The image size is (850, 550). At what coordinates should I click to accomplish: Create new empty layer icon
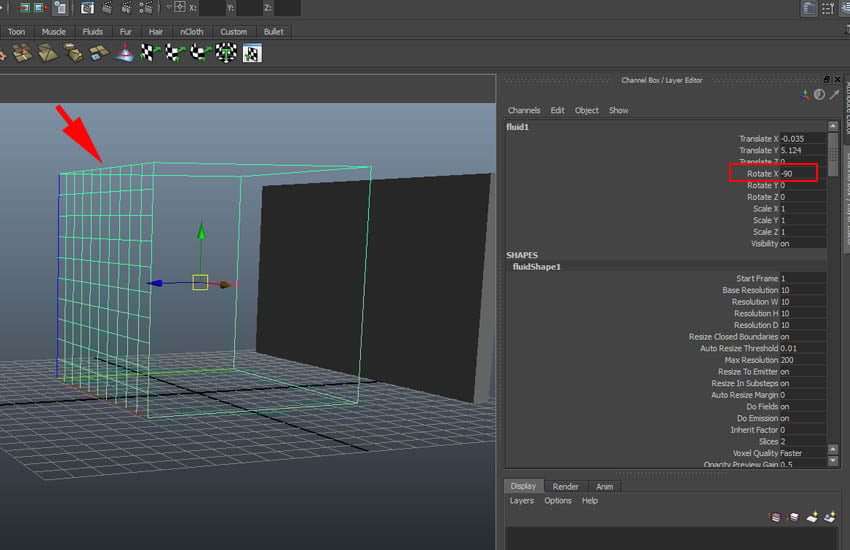(x=811, y=517)
